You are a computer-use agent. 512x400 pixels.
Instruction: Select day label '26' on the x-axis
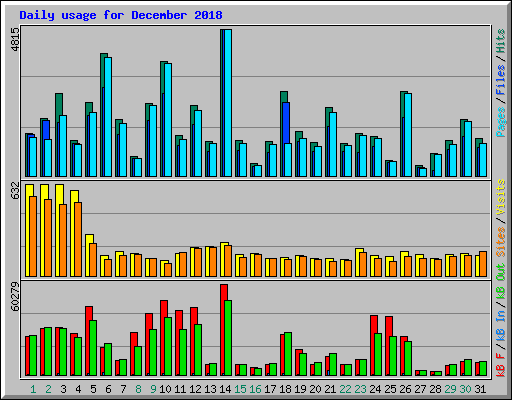tap(405, 389)
